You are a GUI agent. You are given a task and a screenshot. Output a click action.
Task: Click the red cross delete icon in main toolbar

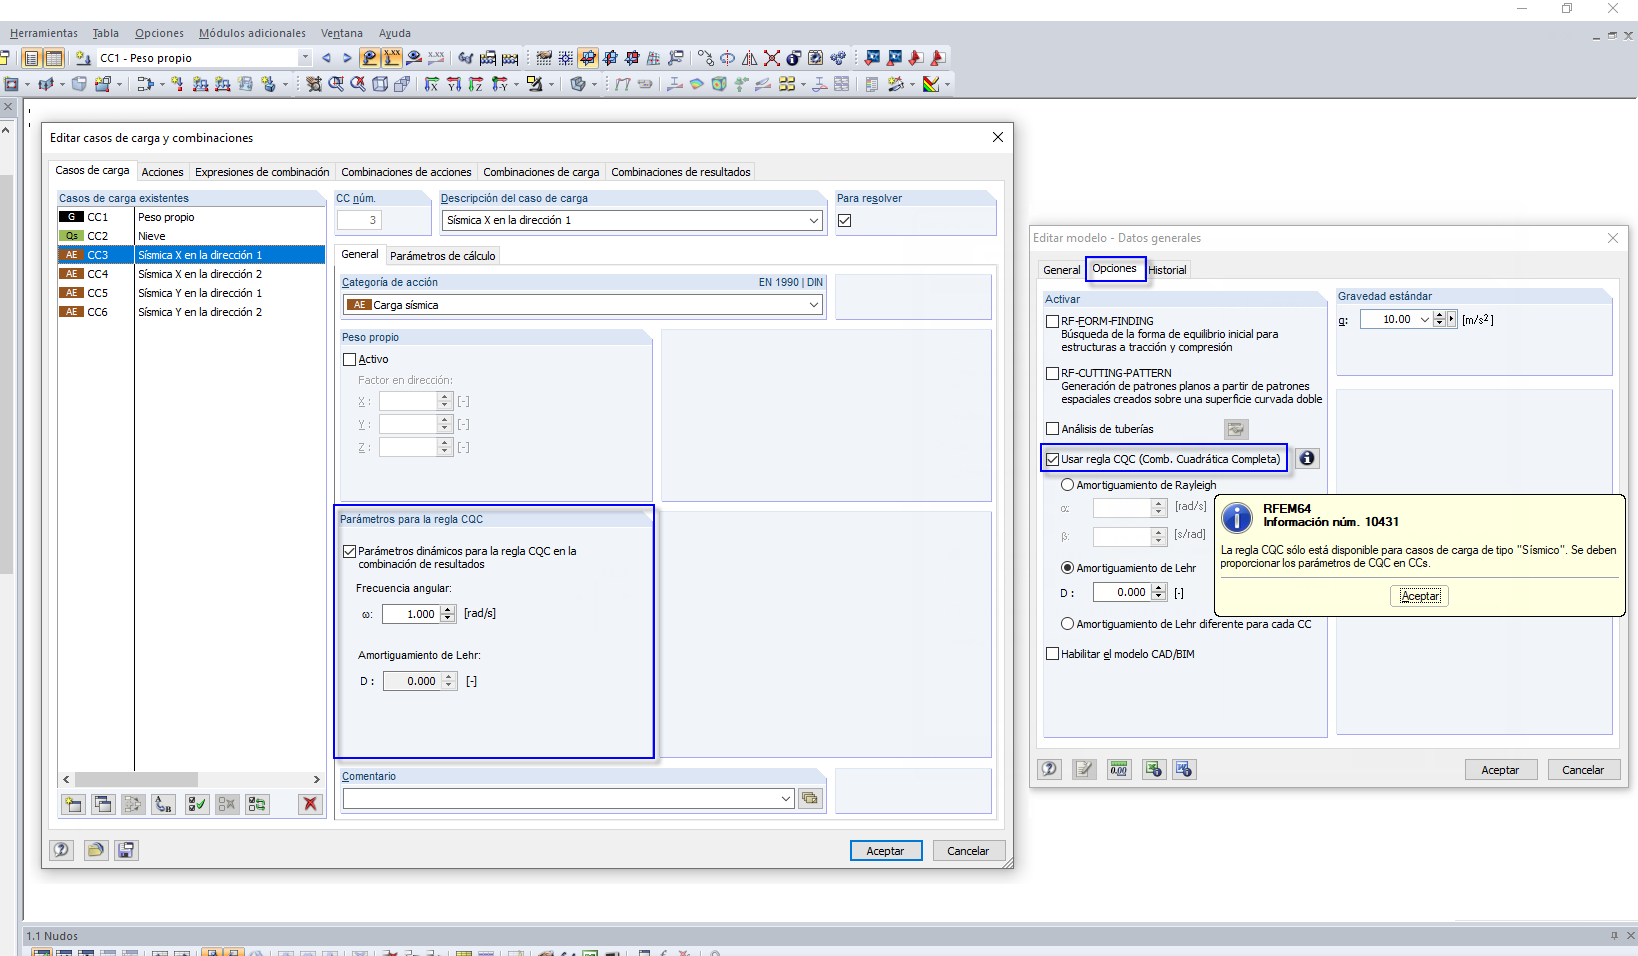pos(771,58)
